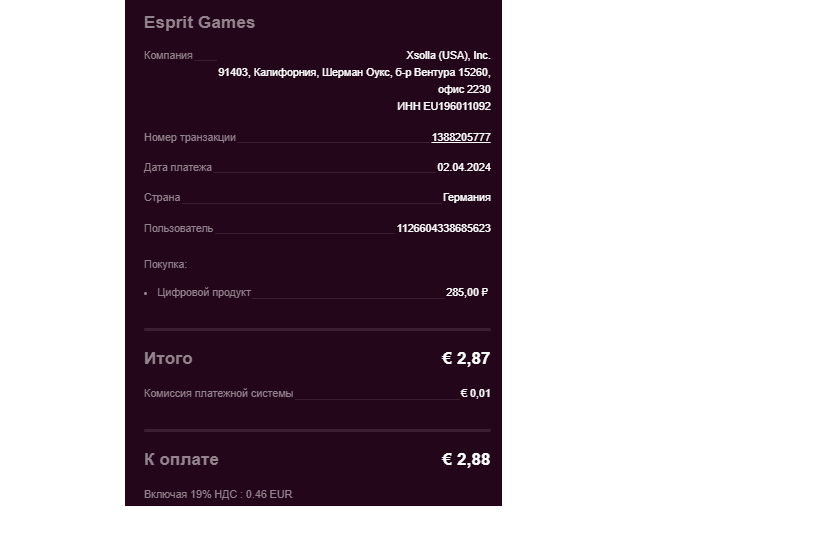
Task: Click the Esprit Games heading
Action: pyautogui.click(x=200, y=22)
